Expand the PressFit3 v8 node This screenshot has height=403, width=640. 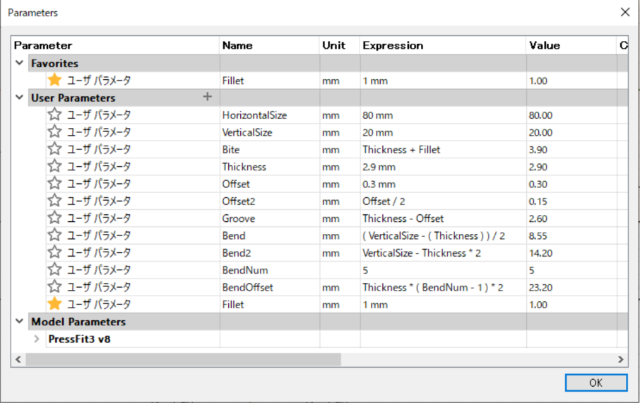click(x=37, y=338)
